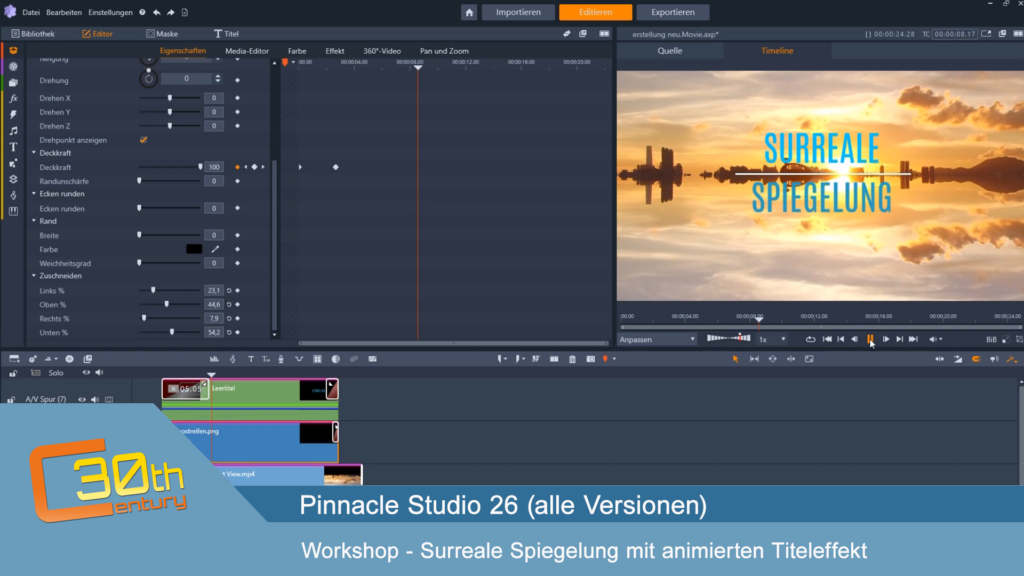Open the marker dropdown arrow in timeline toolbar
Screen dimensions: 1024x576
615,359
